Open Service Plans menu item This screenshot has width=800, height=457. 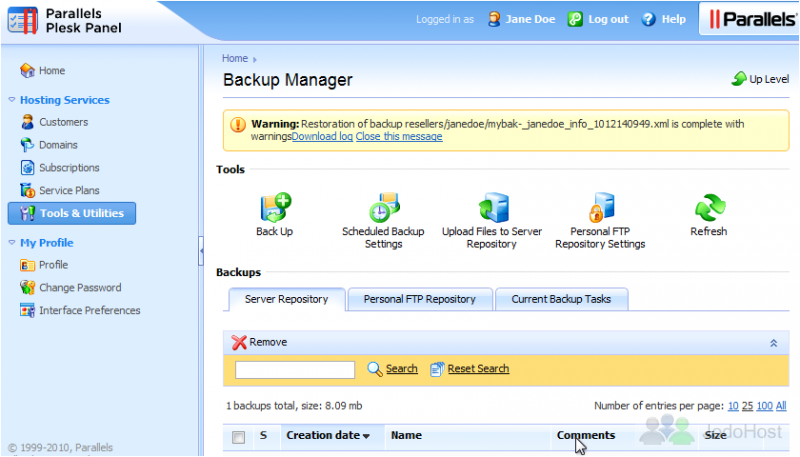tap(69, 190)
